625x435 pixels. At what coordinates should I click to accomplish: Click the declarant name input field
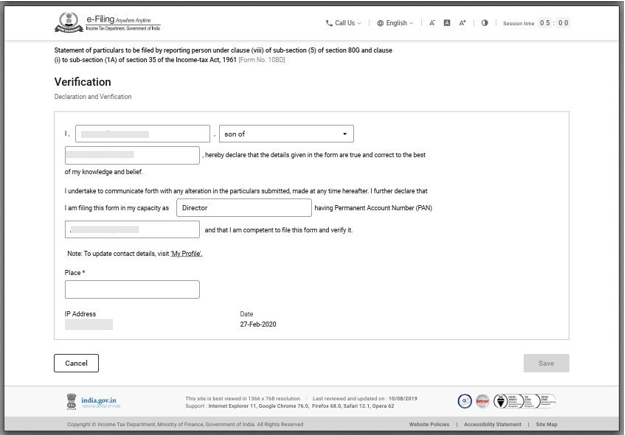(142, 134)
